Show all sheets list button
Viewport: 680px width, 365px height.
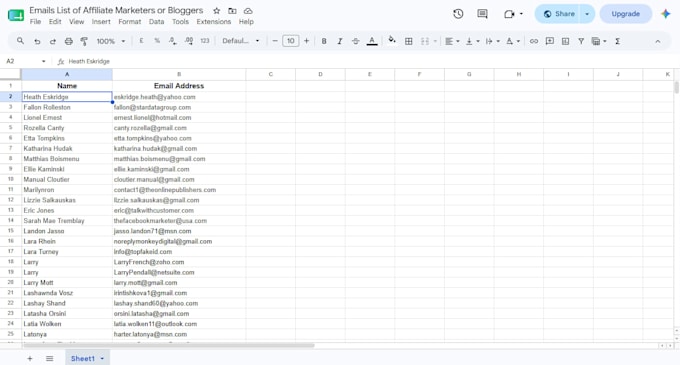coord(49,358)
